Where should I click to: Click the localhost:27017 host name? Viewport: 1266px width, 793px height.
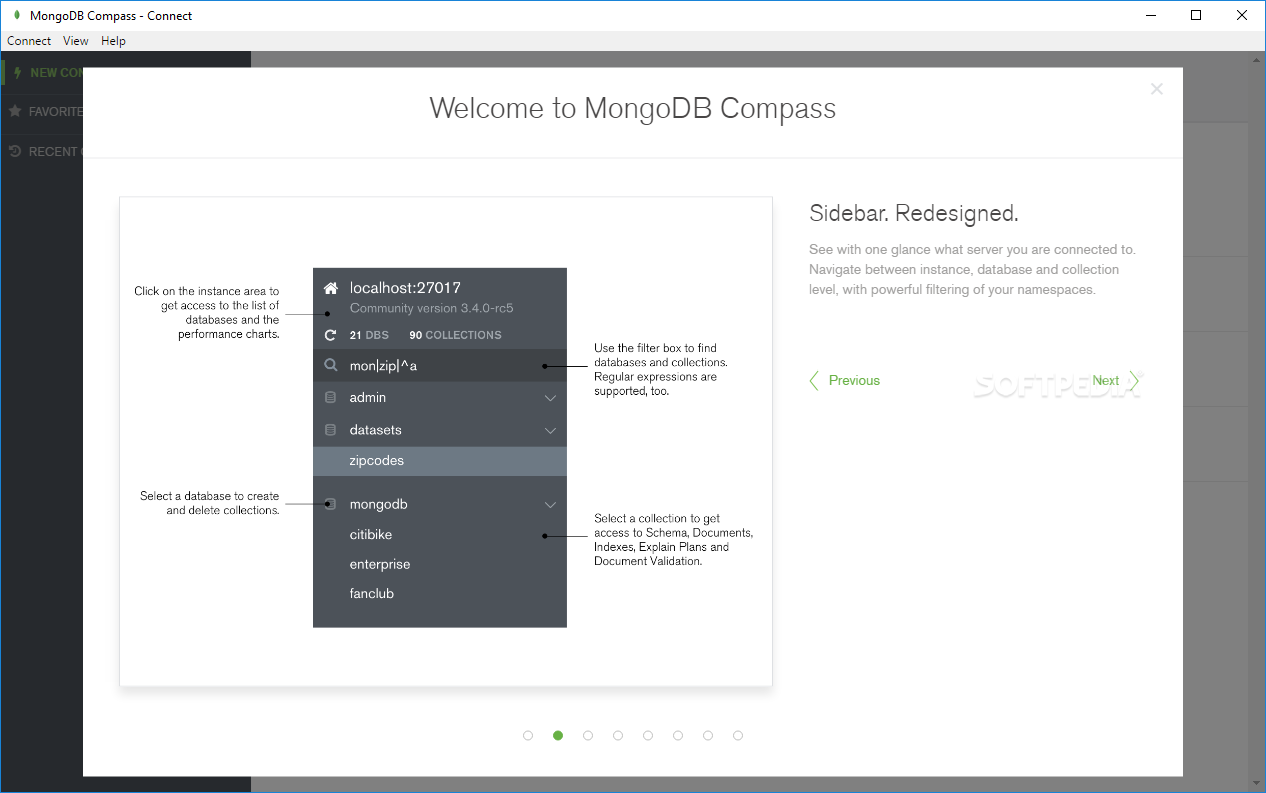click(405, 288)
